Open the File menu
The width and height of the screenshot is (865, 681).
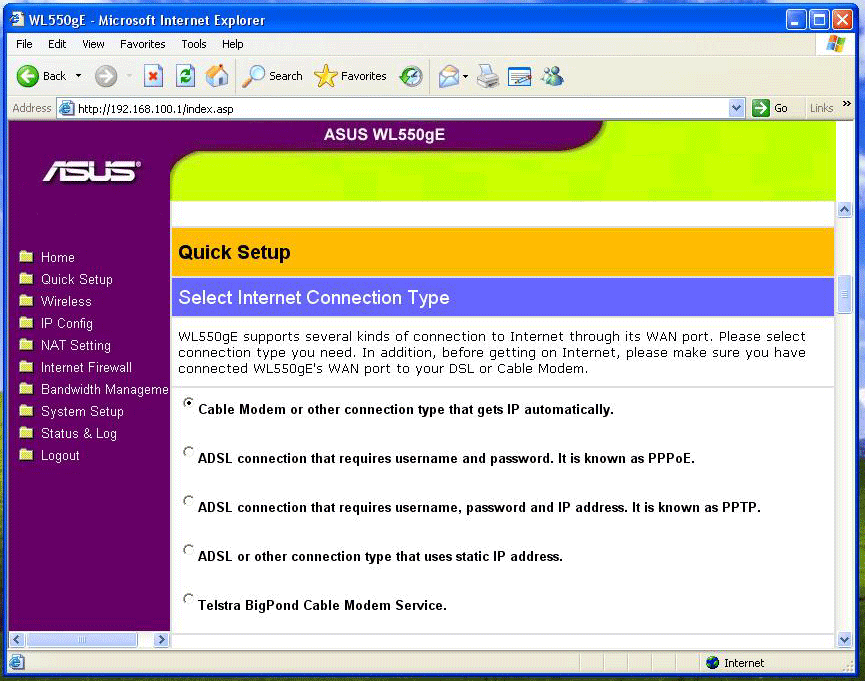coord(24,44)
